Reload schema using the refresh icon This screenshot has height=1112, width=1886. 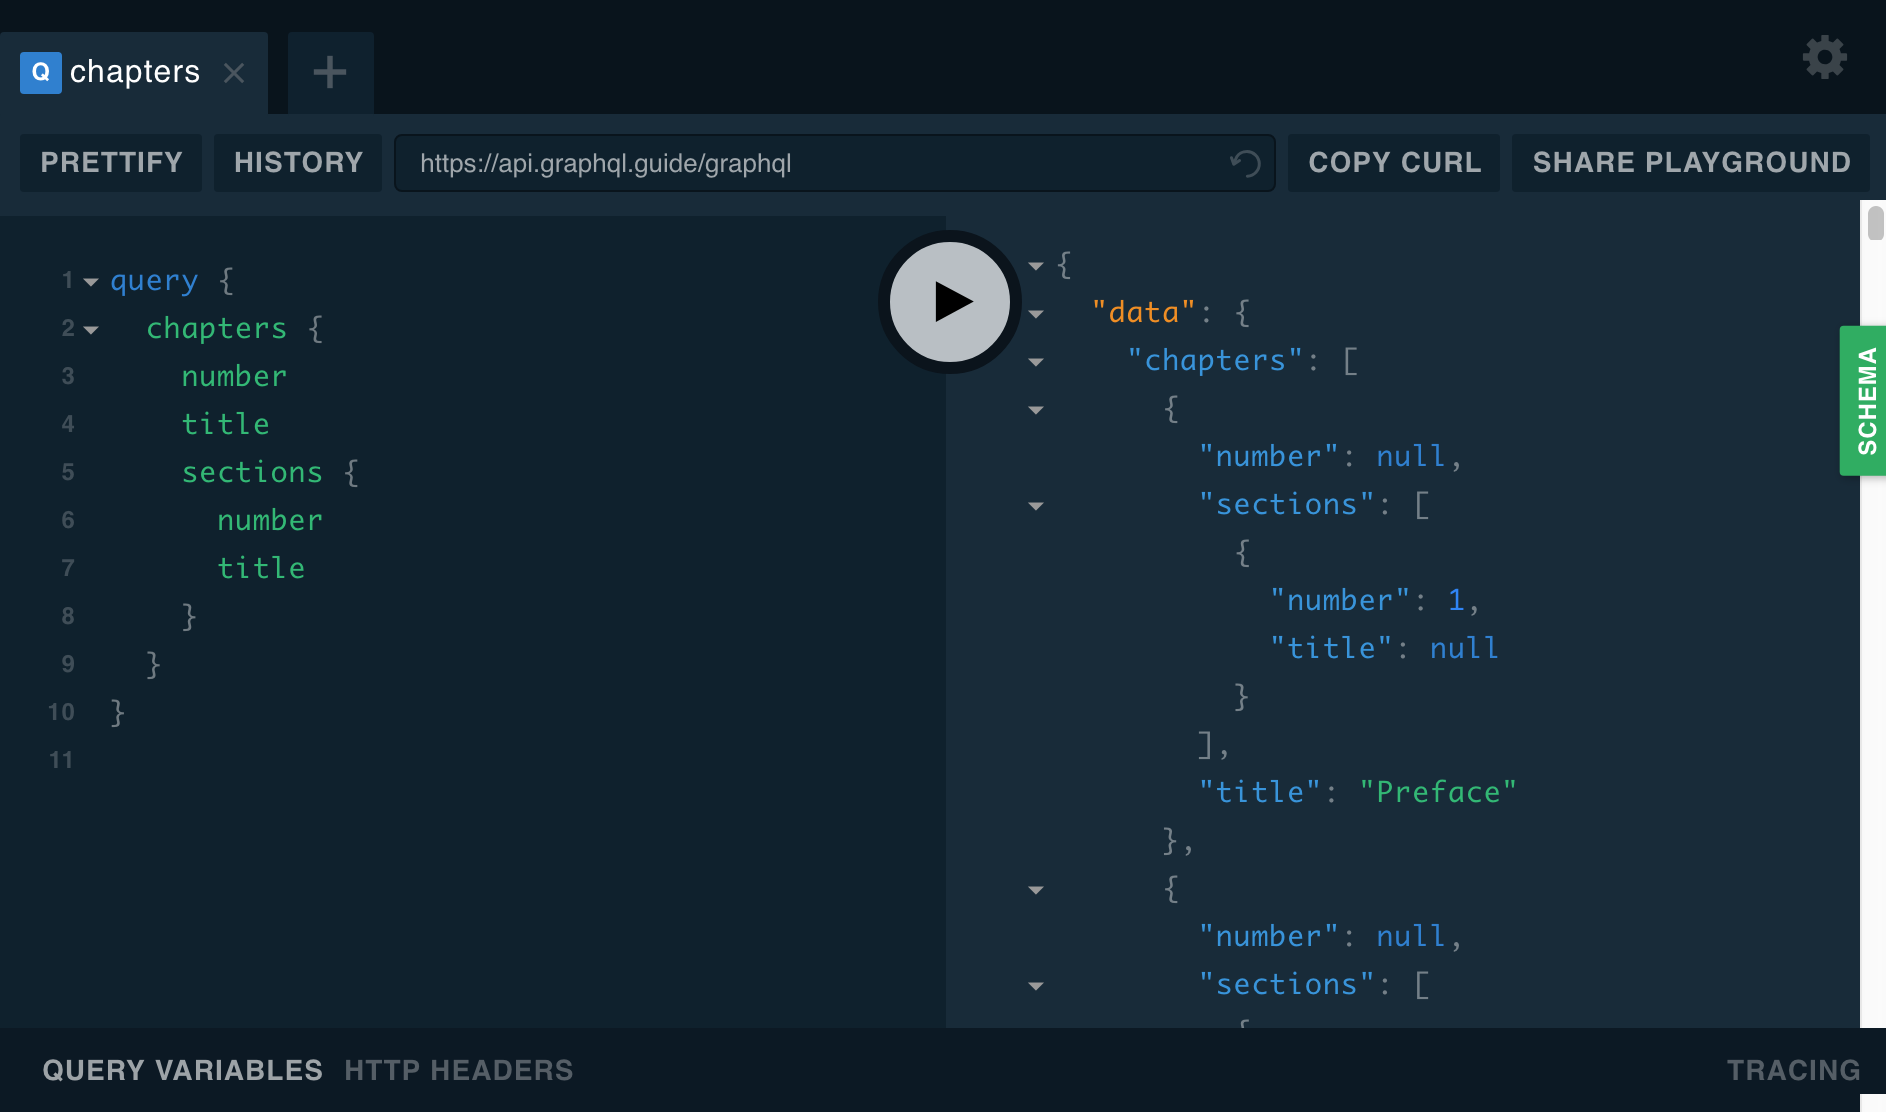(x=1245, y=163)
